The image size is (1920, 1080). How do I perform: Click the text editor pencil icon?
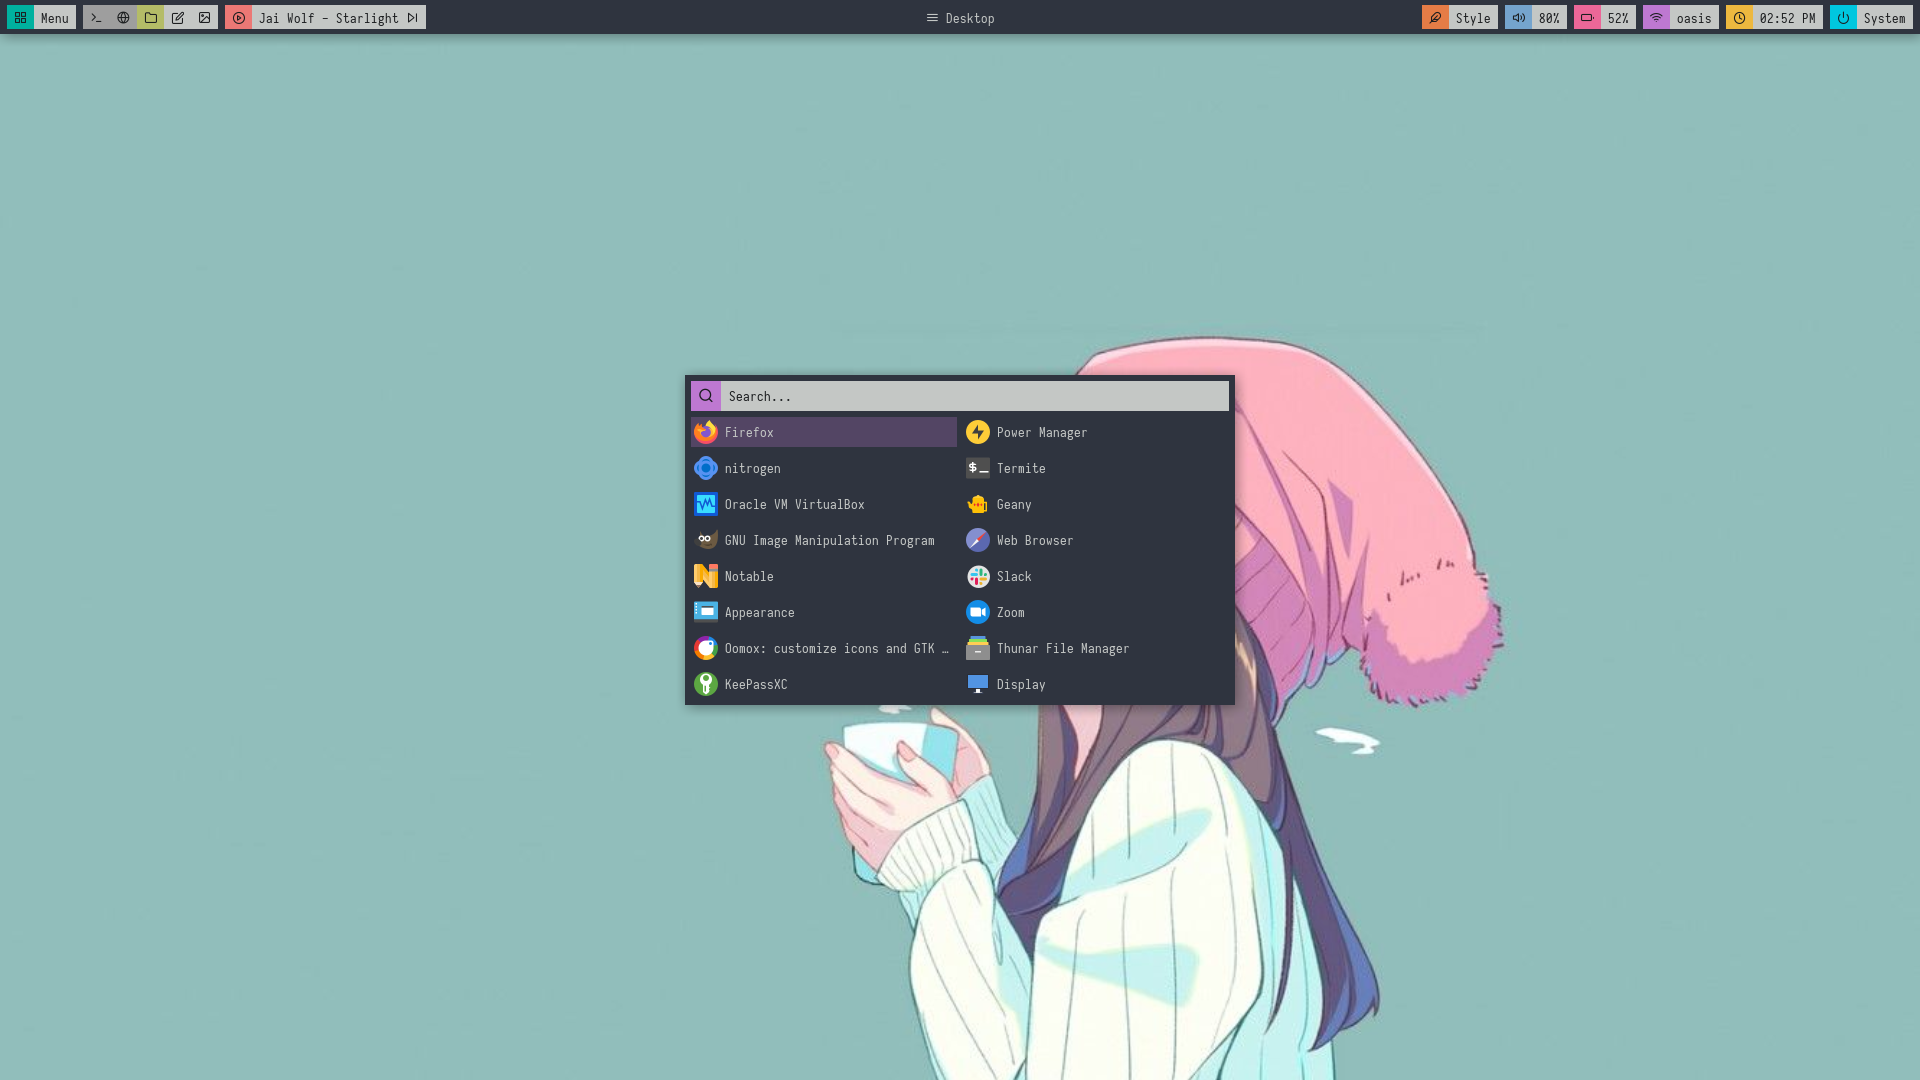click(178, 18)
